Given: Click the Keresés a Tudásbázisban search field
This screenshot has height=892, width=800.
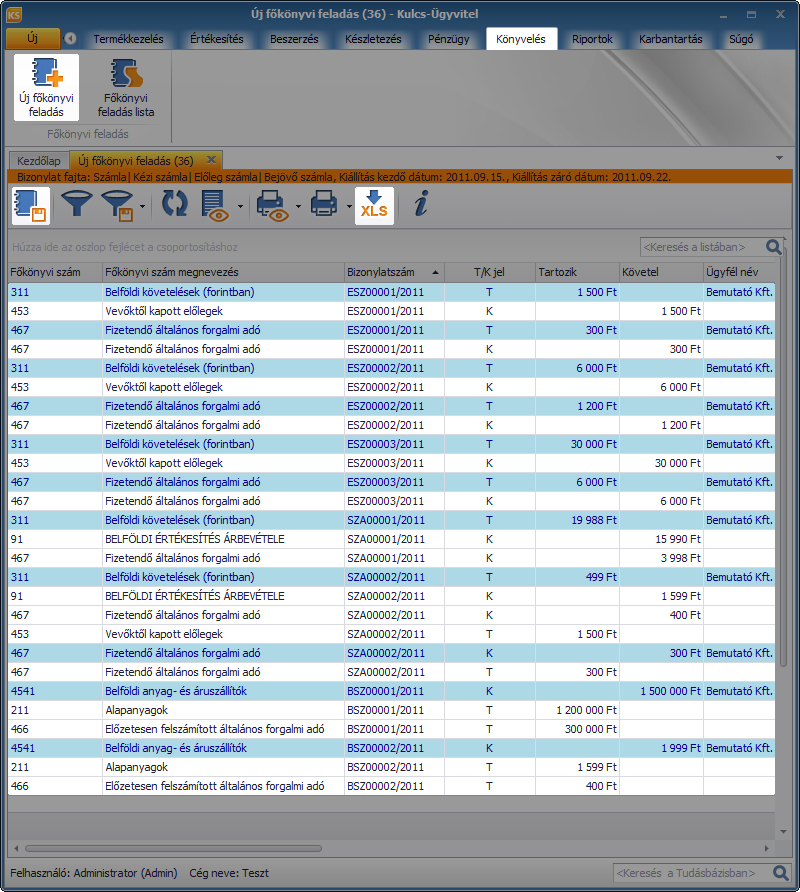Looking at the screenshot, I should tap(693, 873).
